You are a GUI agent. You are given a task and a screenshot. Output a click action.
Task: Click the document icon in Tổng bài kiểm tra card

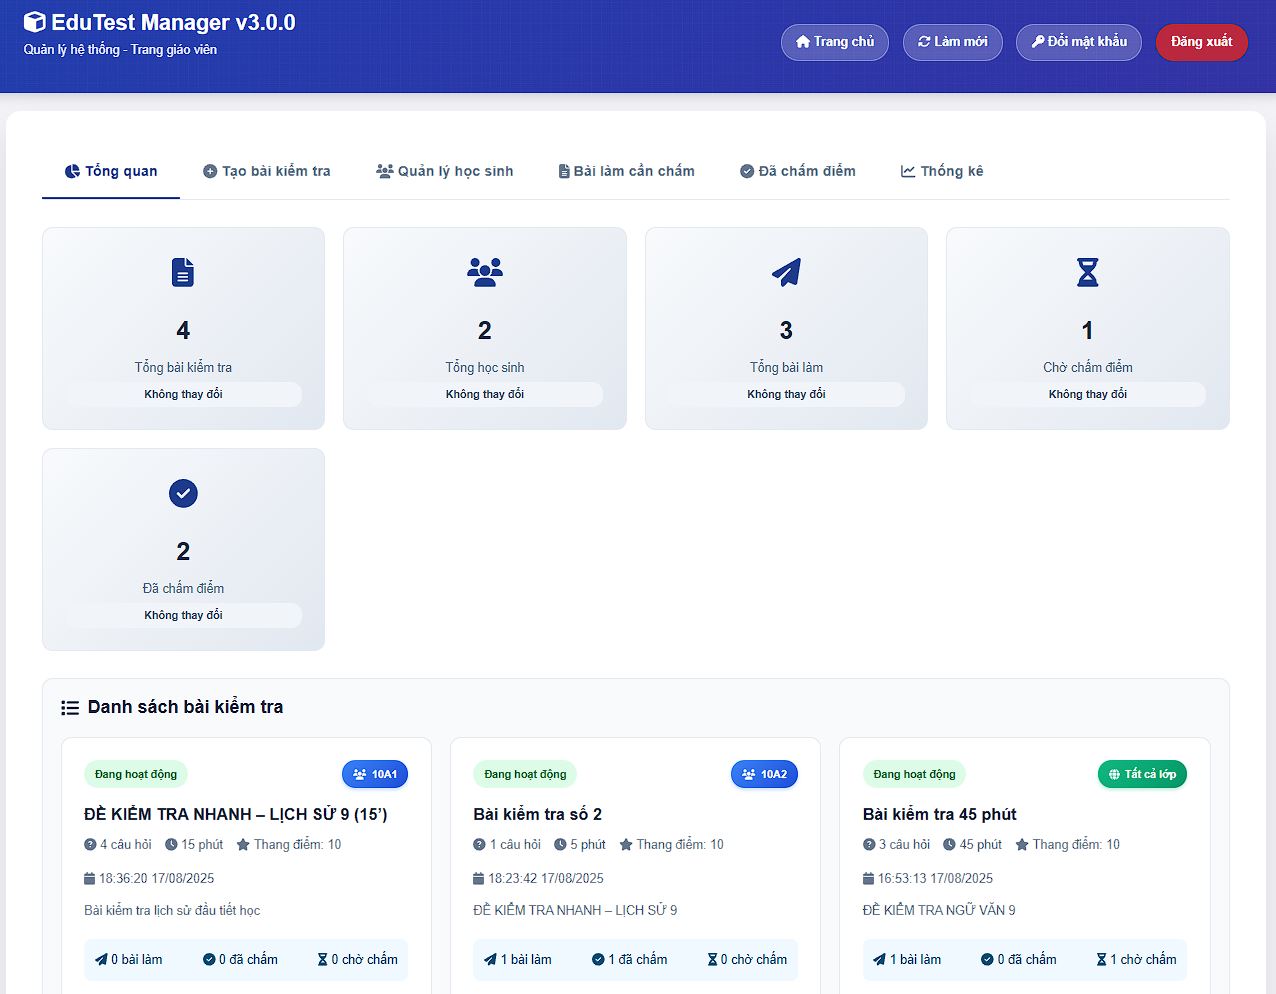[183, 272]
